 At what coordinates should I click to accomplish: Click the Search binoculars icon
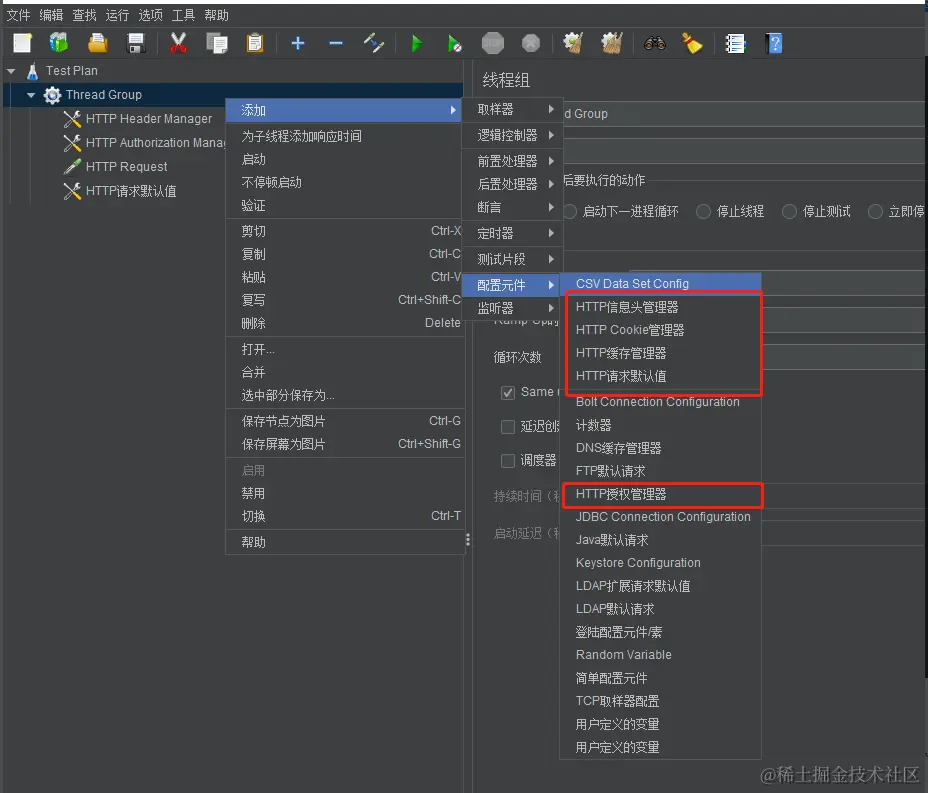655,43
